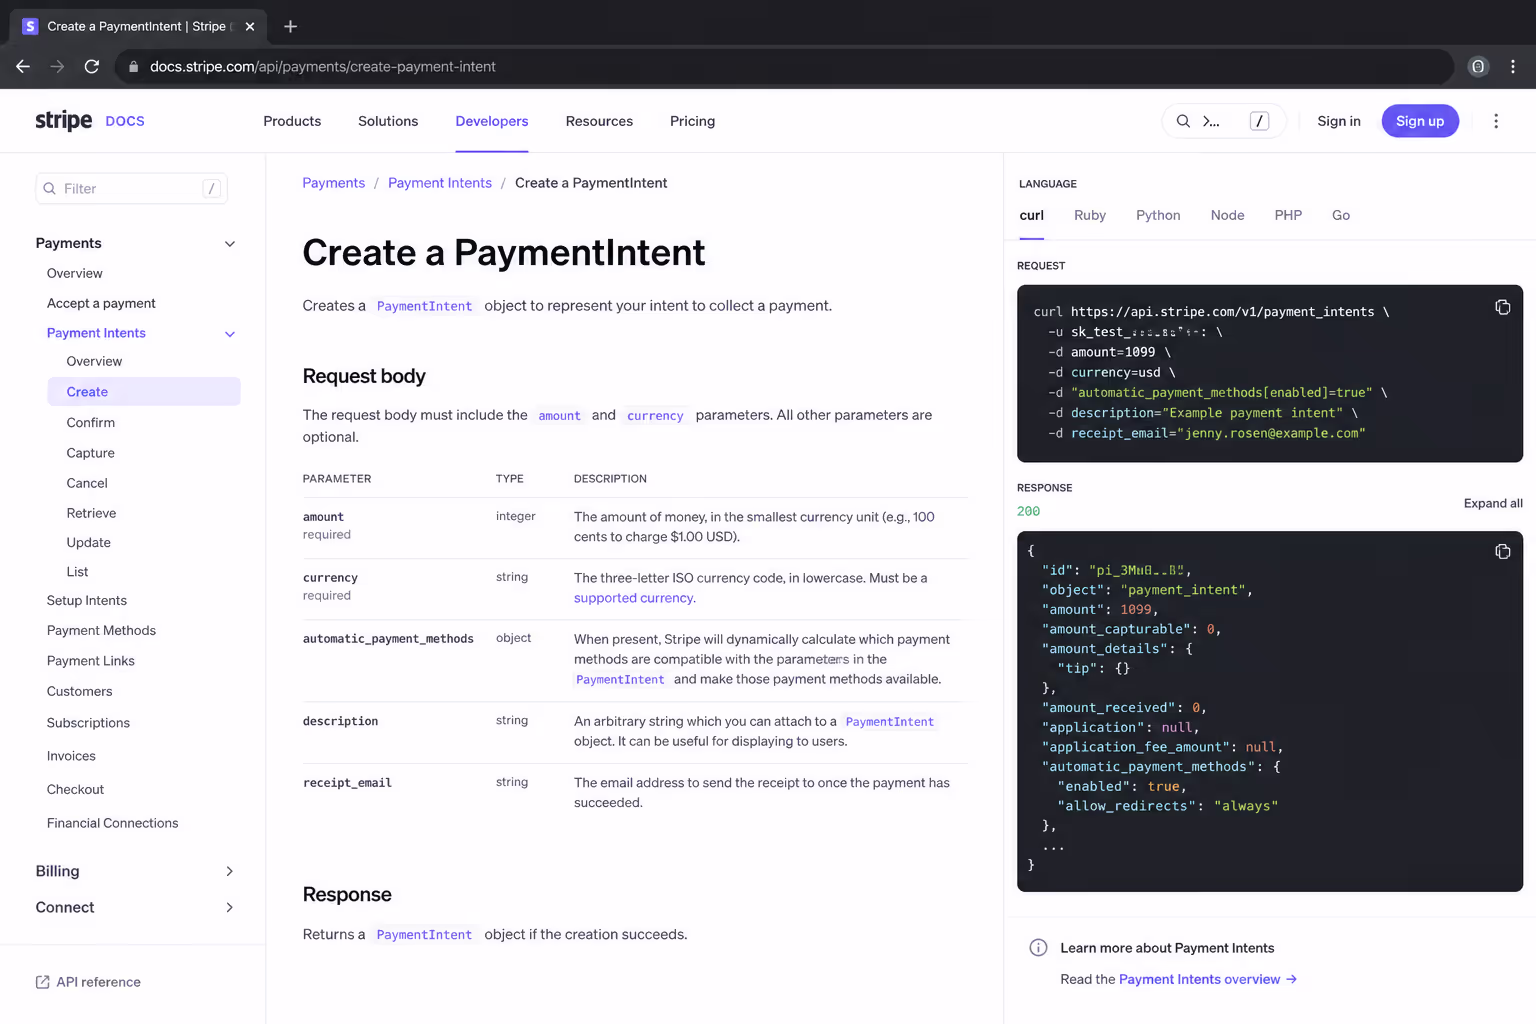Click the browser address bar URL
Screen dimensions: 1536x1024
coord(323,67)
